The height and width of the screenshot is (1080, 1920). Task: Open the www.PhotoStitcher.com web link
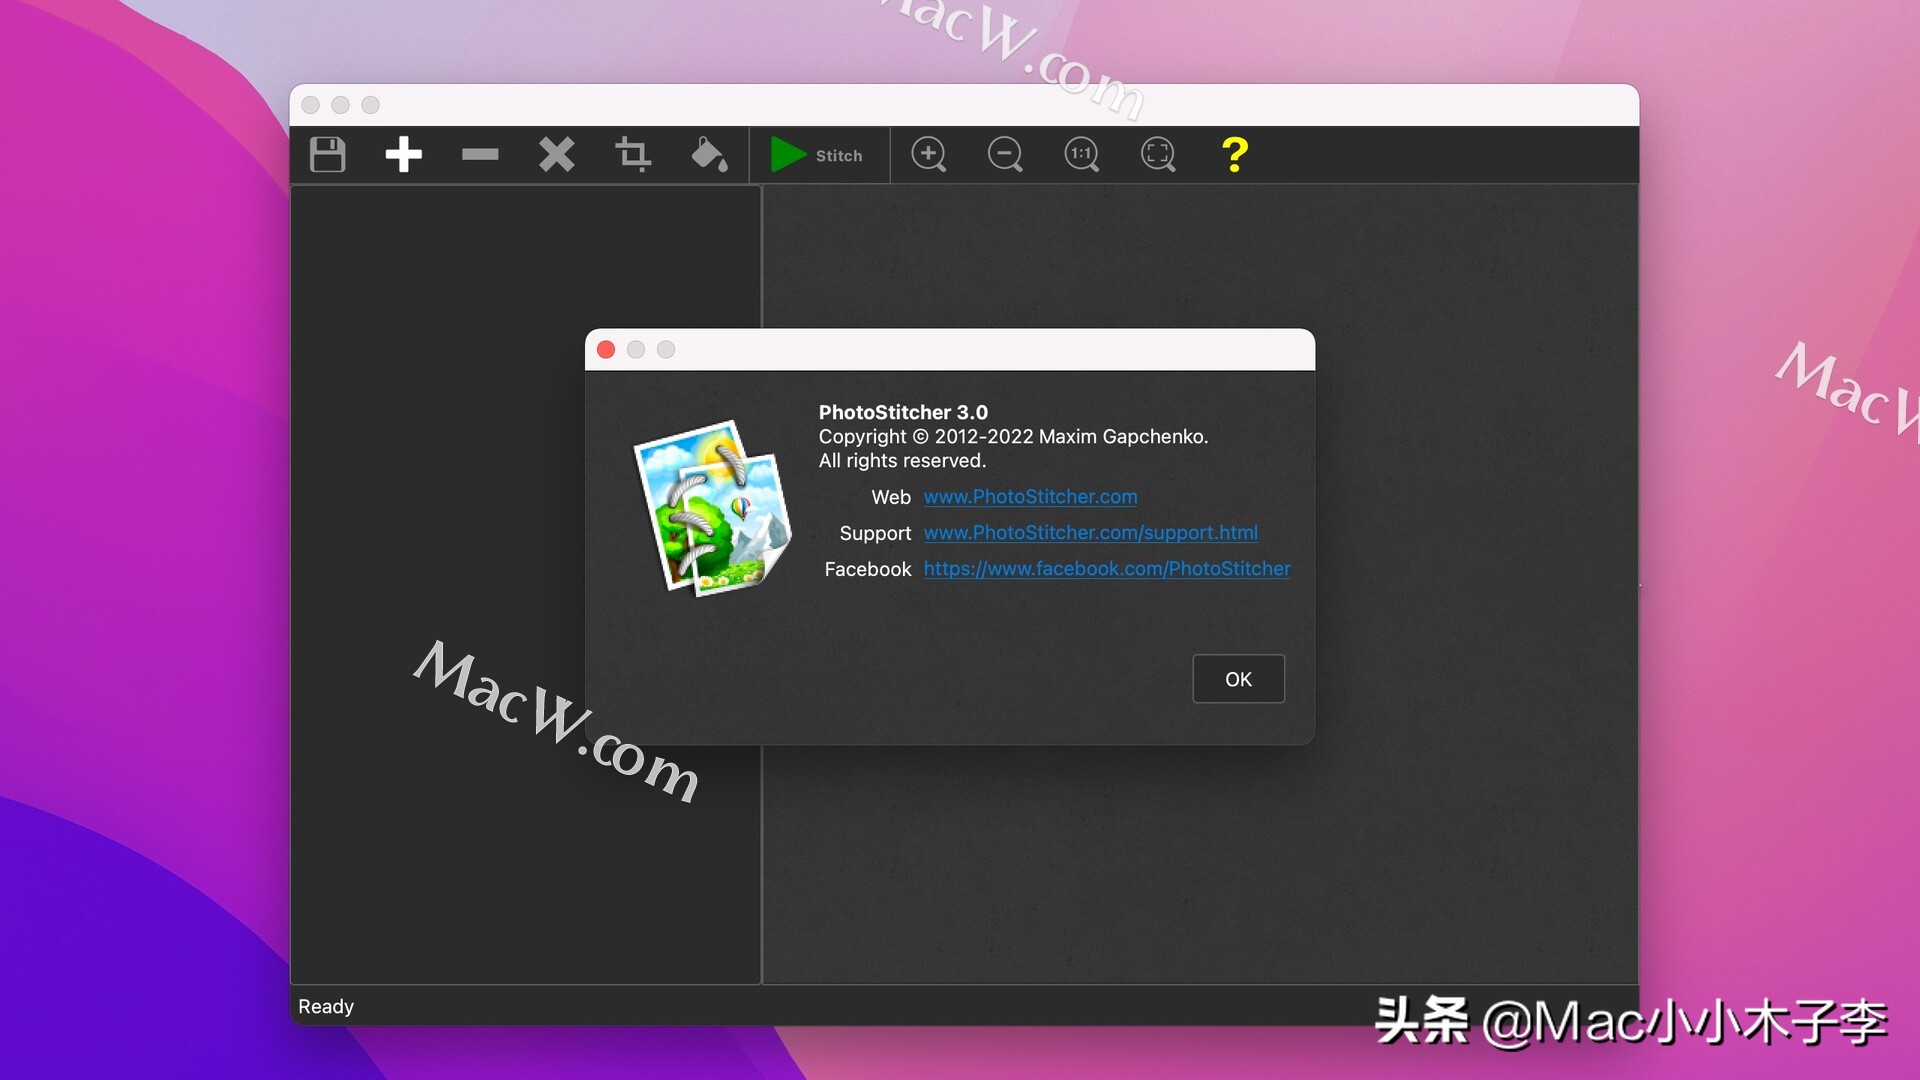click(x=1030, y=497)
